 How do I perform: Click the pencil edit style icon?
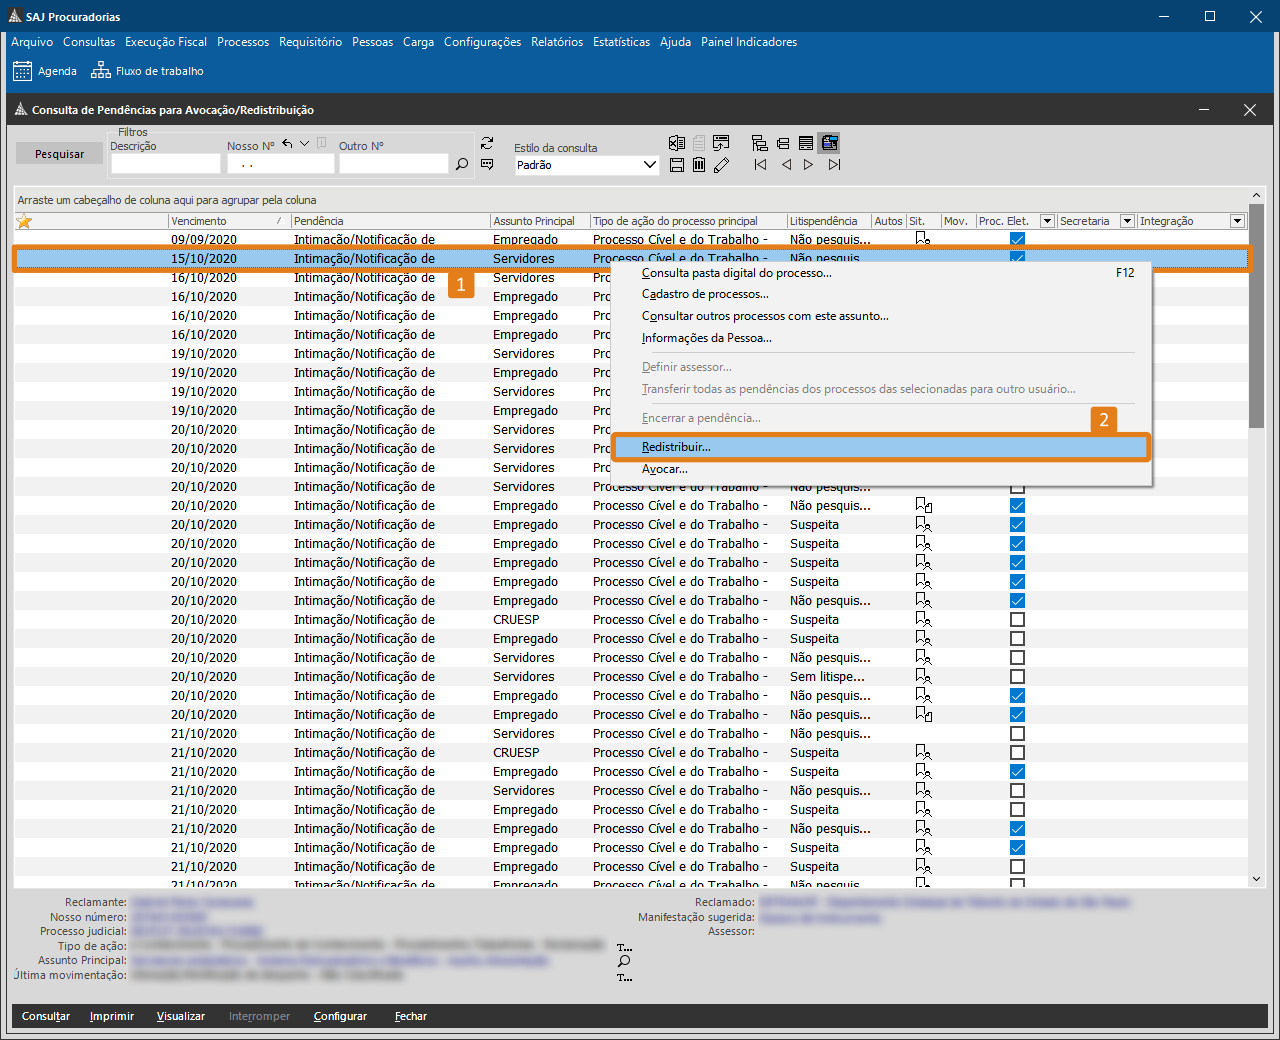(721, 165)
